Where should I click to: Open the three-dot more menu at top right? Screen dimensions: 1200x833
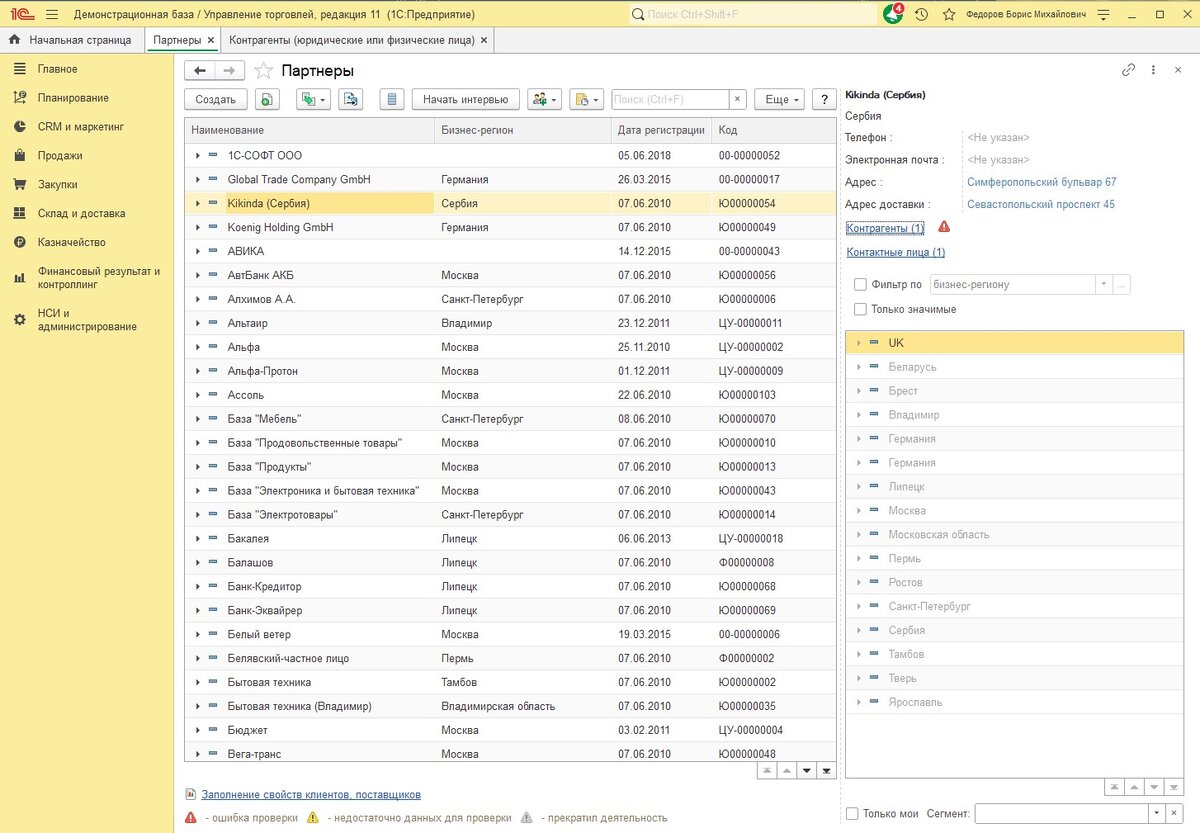click(1153, 70)
